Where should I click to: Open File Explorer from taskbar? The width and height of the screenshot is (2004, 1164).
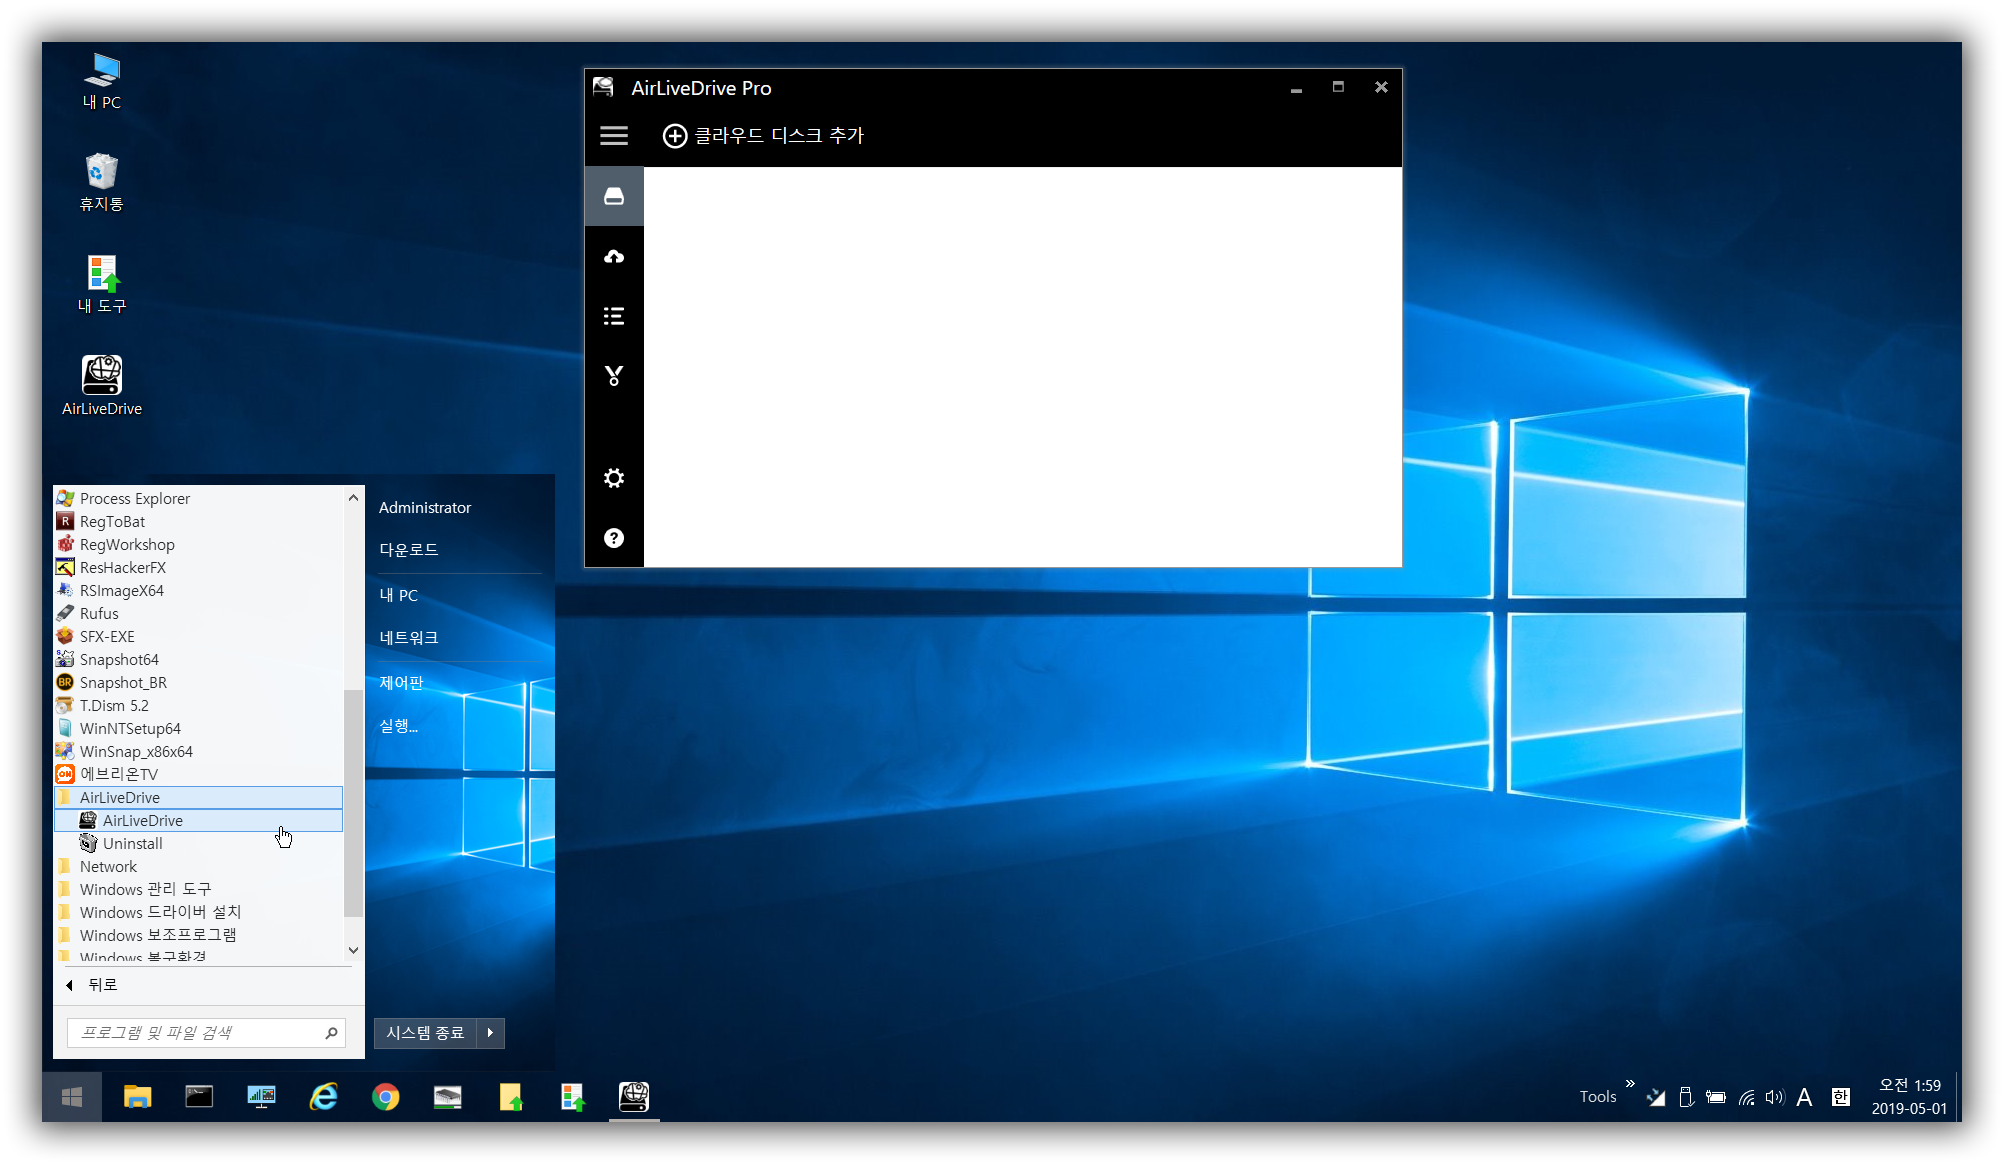tap(137, 1097)
